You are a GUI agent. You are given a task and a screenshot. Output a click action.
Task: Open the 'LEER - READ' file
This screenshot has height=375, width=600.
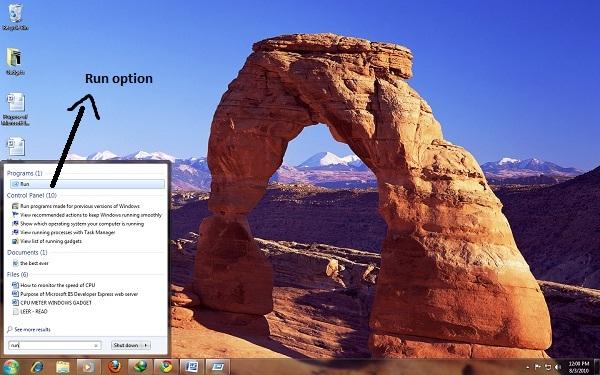point(34,311)
